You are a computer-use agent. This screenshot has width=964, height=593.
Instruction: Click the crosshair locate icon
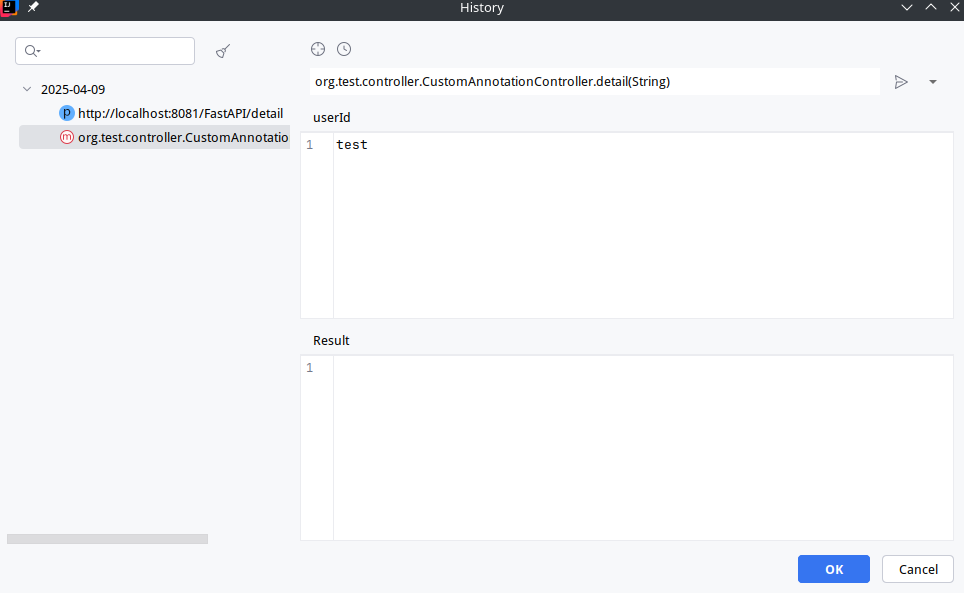point(318,49)
